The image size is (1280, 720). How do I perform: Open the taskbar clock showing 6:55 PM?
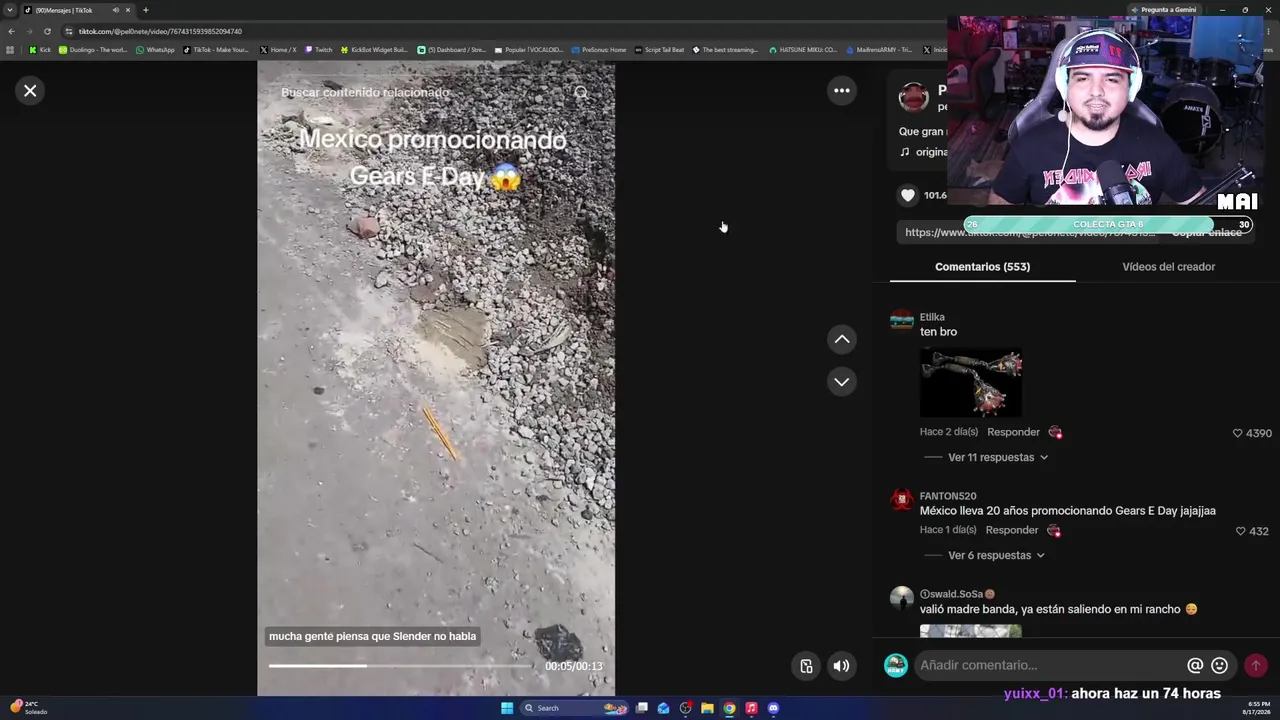coord(1255,708)
